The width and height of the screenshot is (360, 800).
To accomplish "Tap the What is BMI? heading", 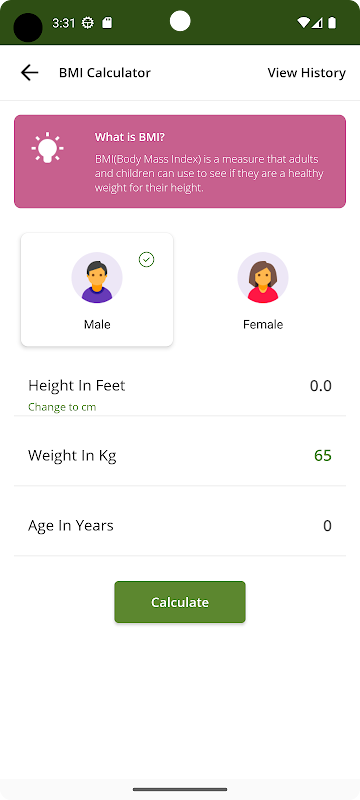I will tap(130, 137).
